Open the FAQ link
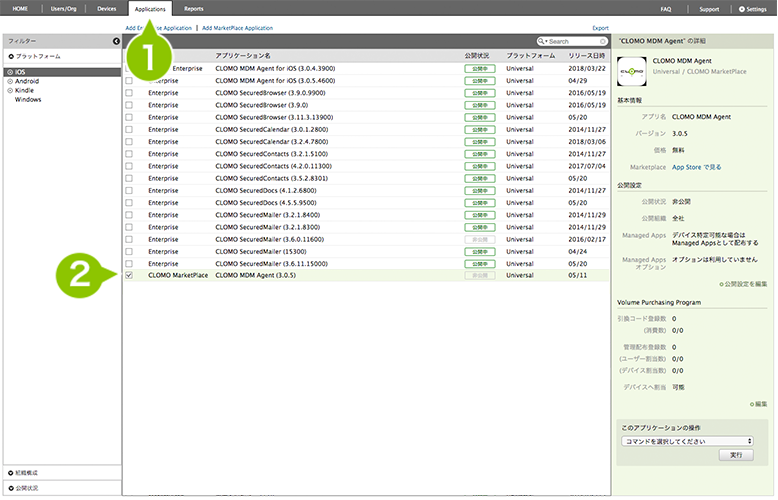 coord(666,9)
